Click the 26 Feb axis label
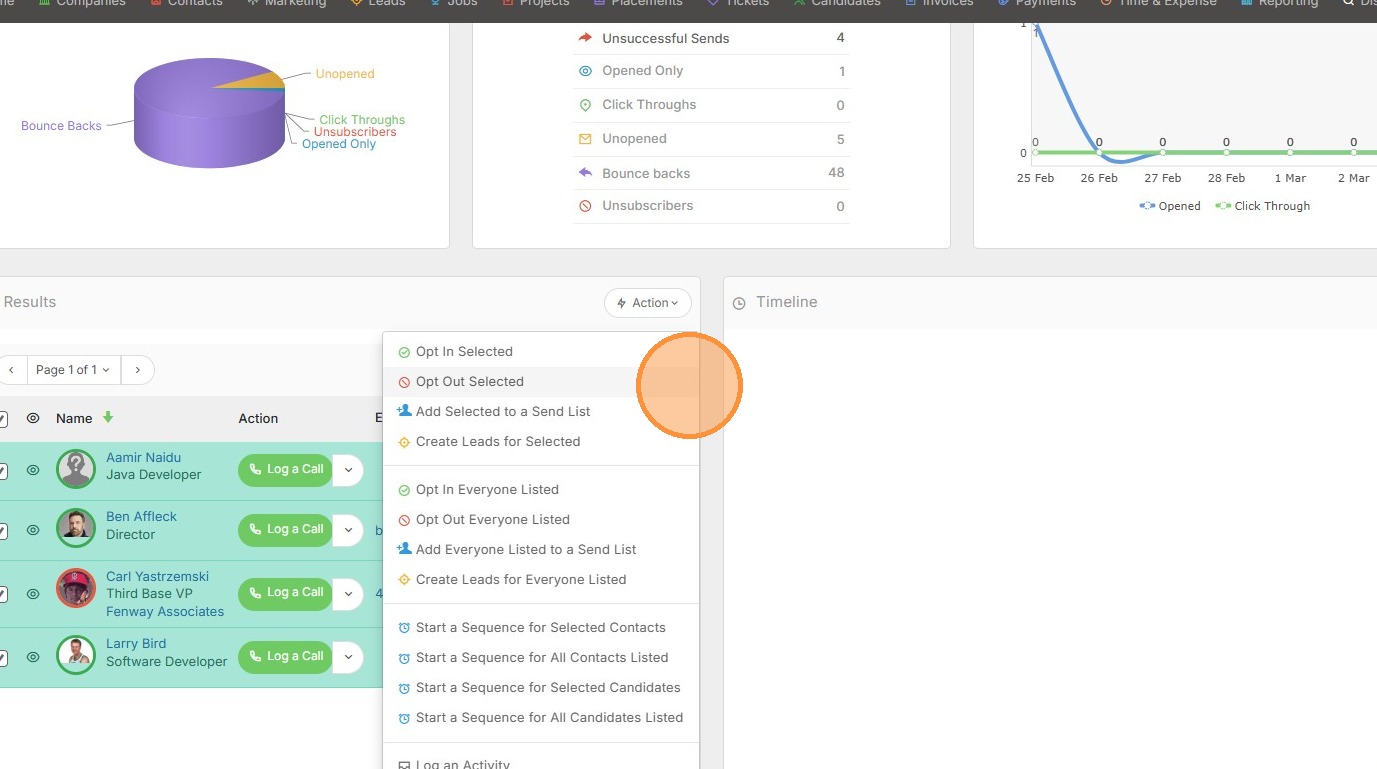This screenshot has width=1377, height=769. pos(1099,178)
